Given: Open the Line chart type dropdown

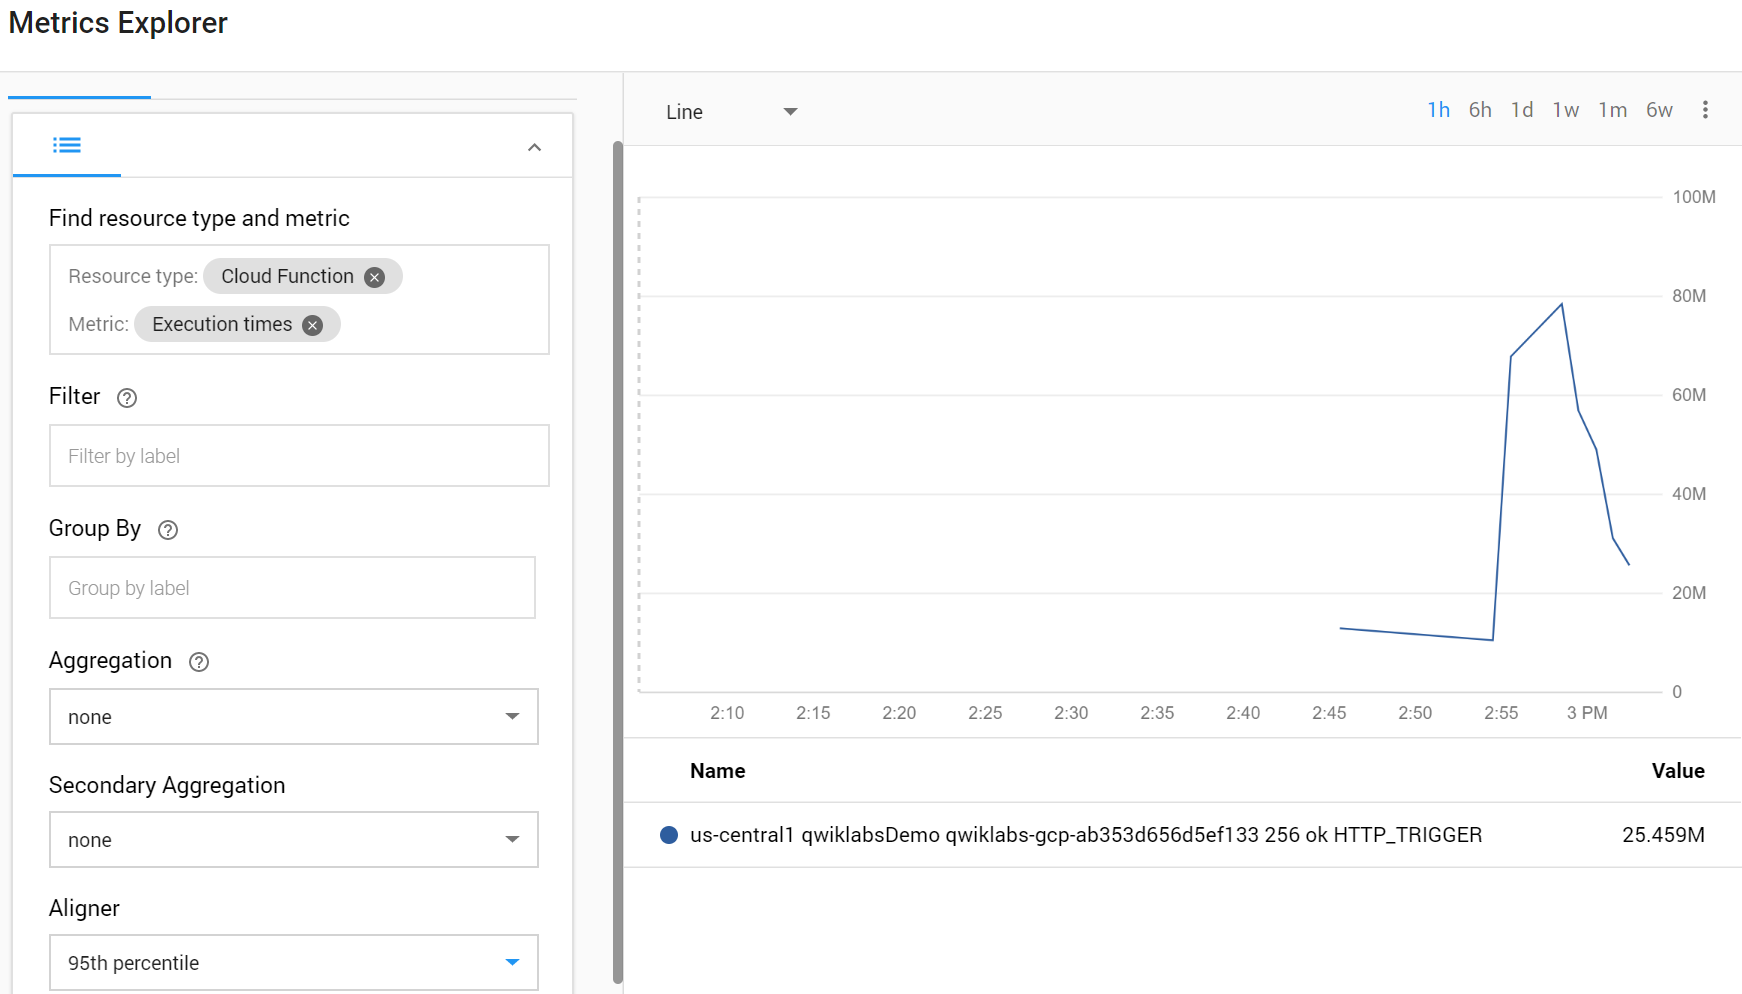Looking at the screenshot, I should click(x=731, y=111).
